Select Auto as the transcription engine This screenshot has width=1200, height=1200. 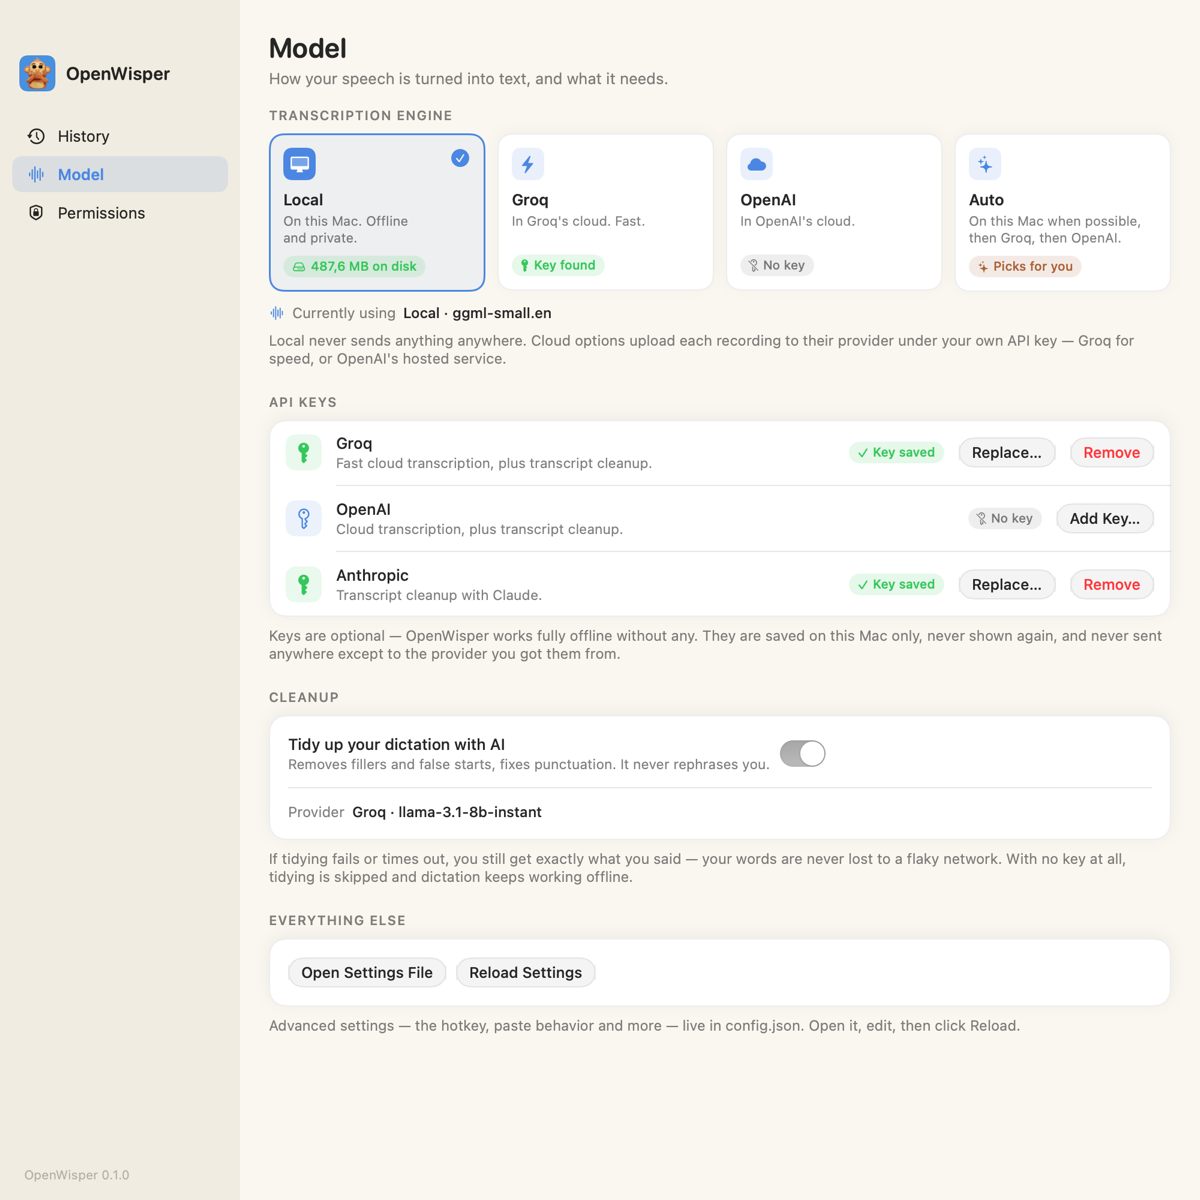(1063, 212)
